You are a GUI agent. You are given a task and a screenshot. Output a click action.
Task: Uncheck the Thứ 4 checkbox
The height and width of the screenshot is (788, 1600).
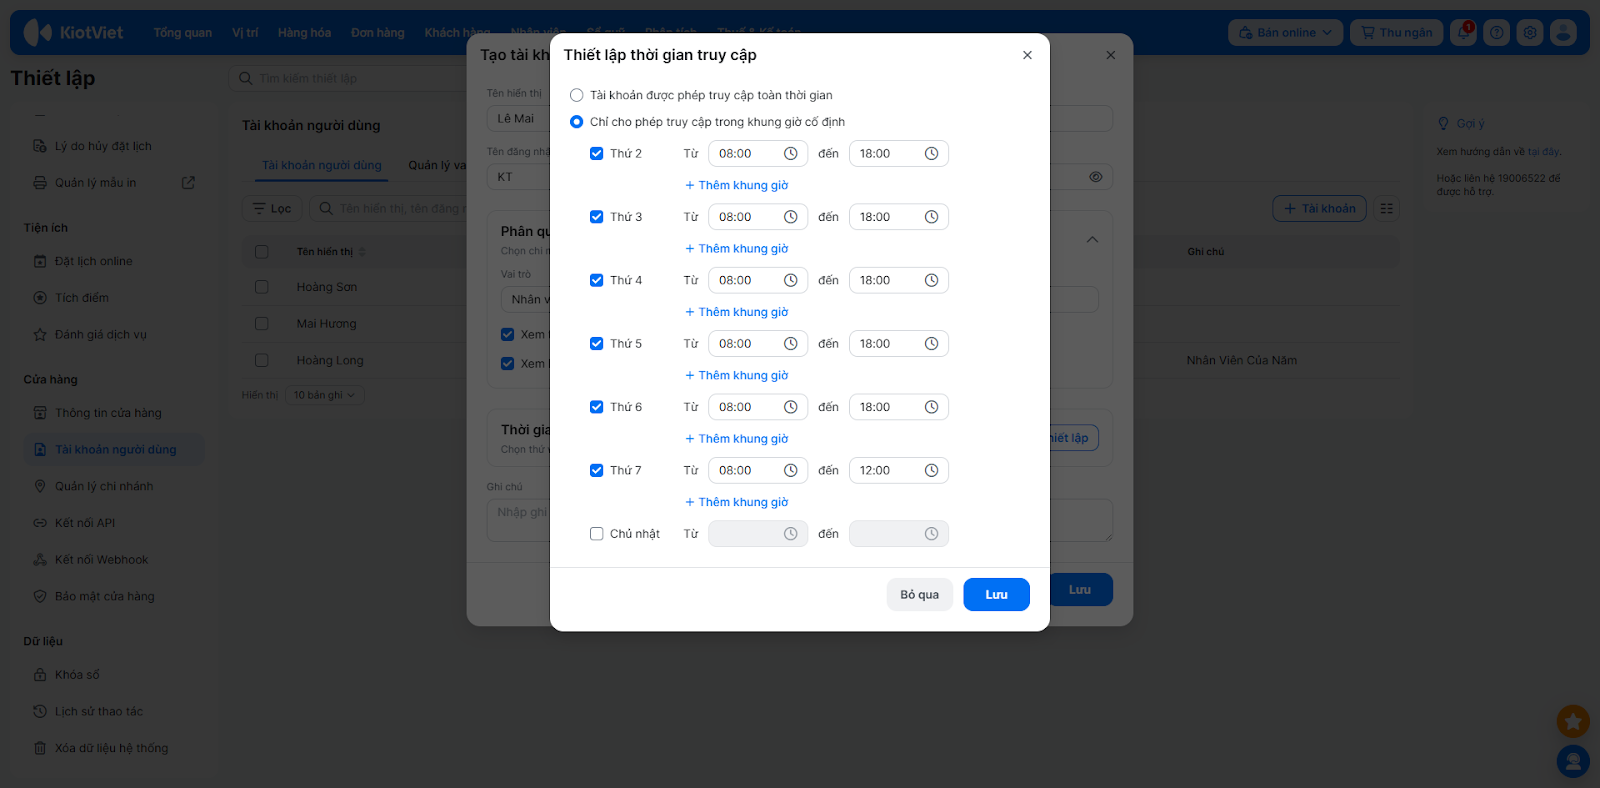click(596, 281)
